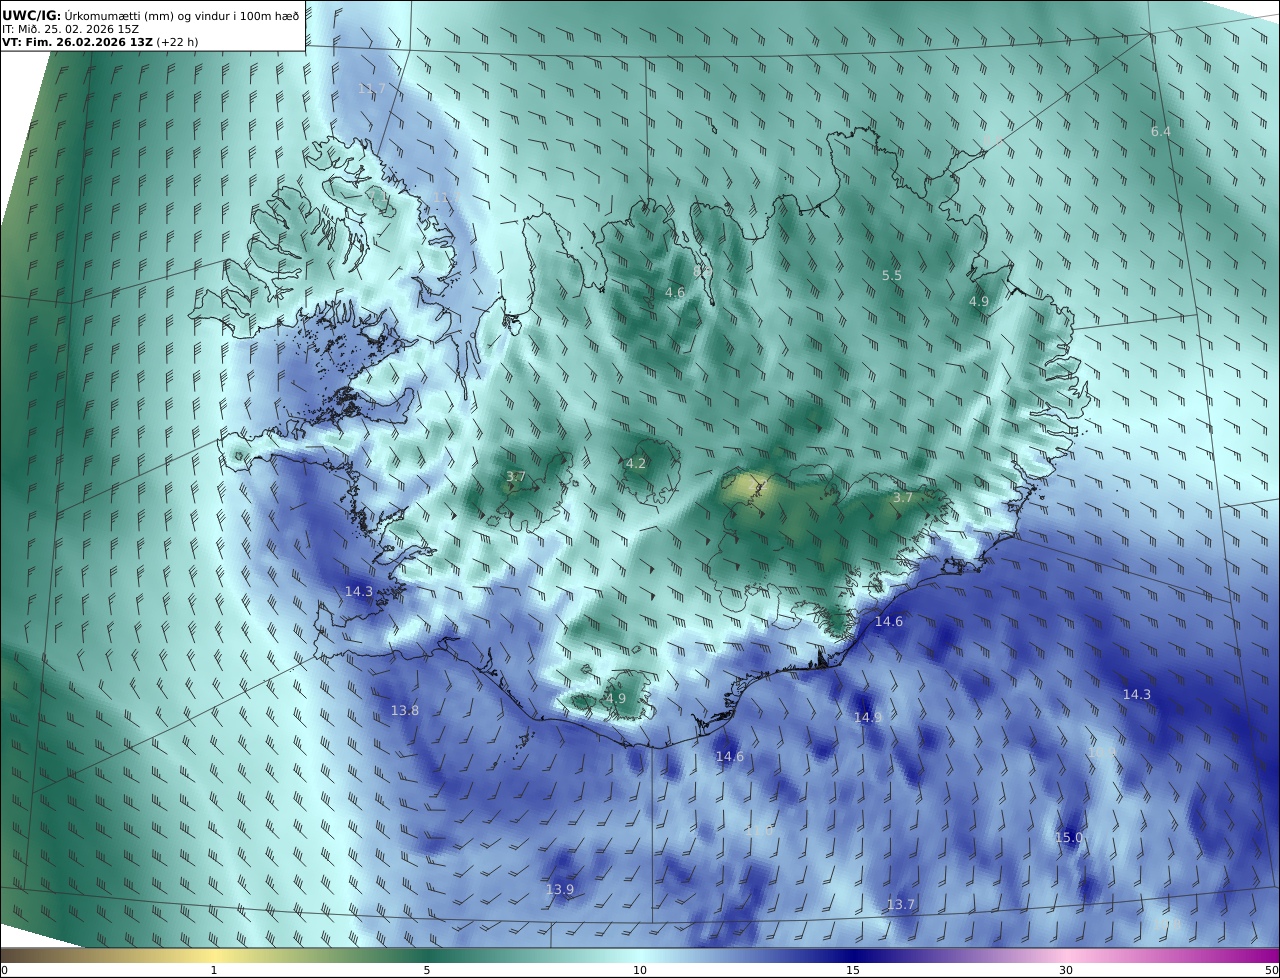The width and height of the screenshot is (1280, 978).
Task: Click the 5.5 value label on the map
Action: click(x=891, y=276)
